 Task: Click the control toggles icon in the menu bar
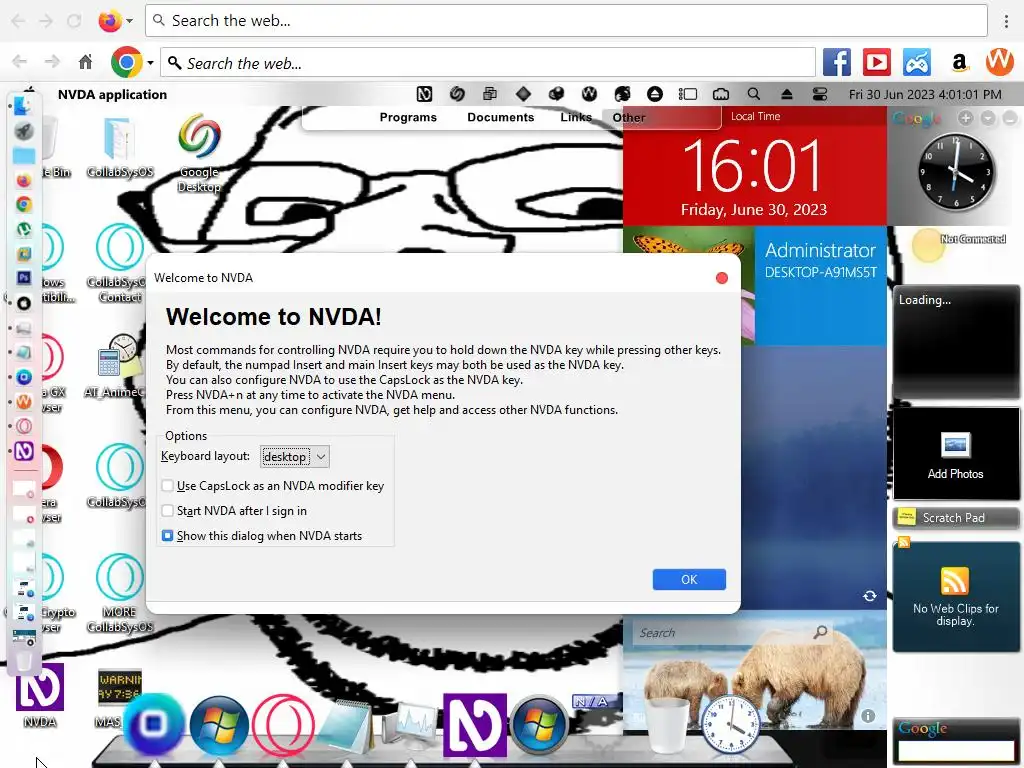(x=820, y=94)
